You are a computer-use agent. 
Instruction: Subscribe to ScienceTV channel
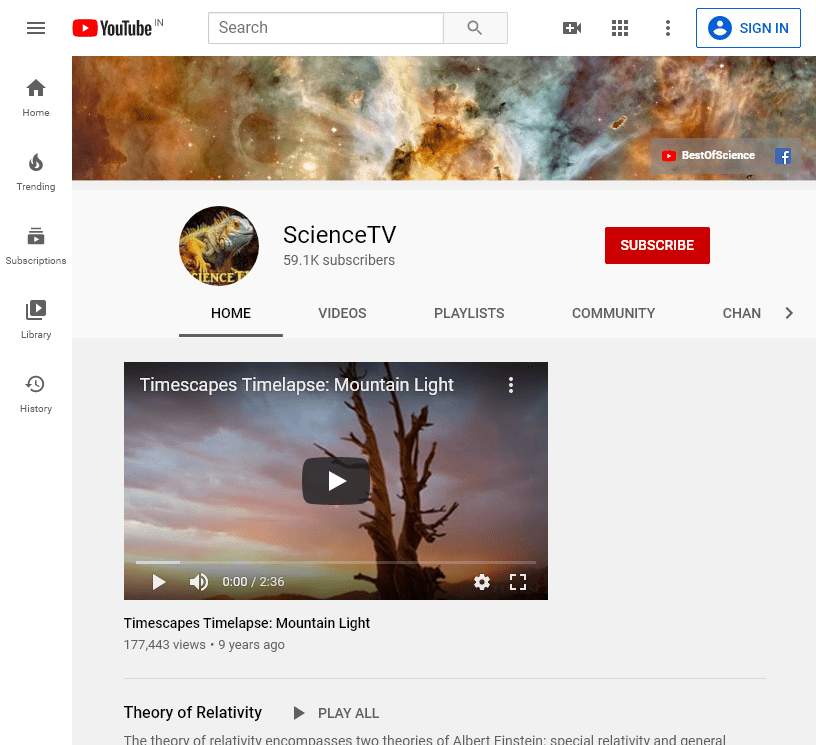pos(657,246)
